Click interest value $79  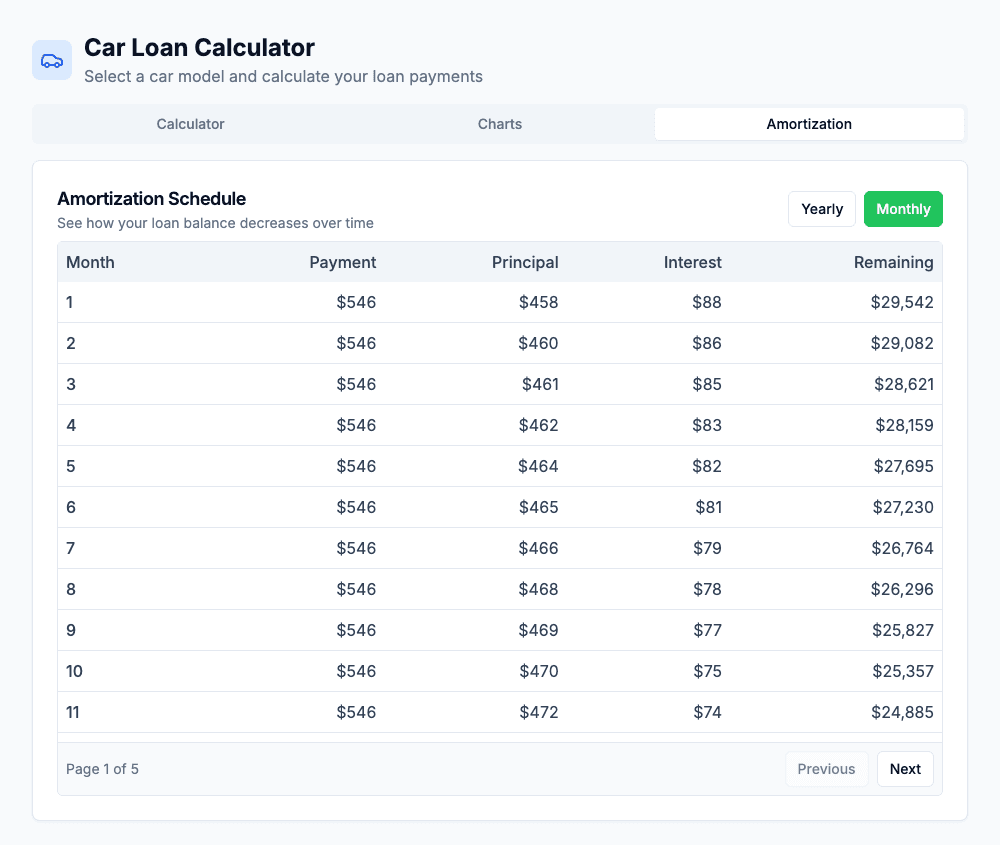coord(707,548)
